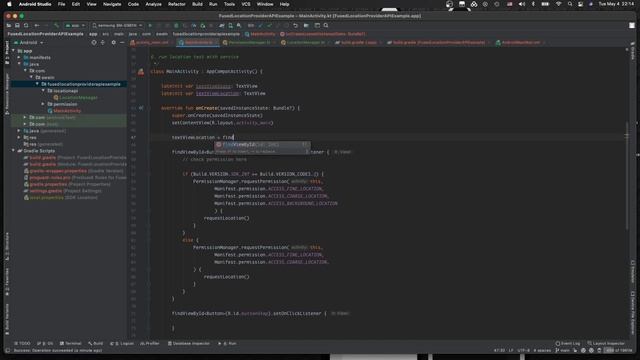Click the Save All toolbar icon
The image size is (640, 360).
click(17, 25)
